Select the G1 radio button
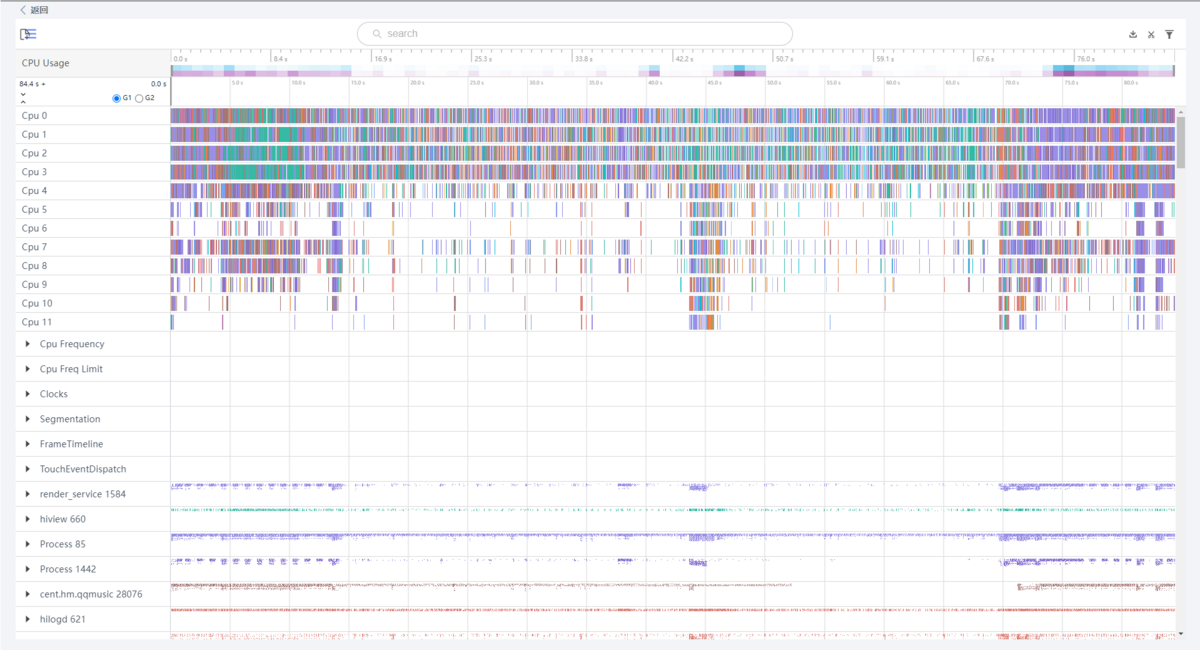The height and width of the screenshot is (650, 1200). (x=117, y=98)
